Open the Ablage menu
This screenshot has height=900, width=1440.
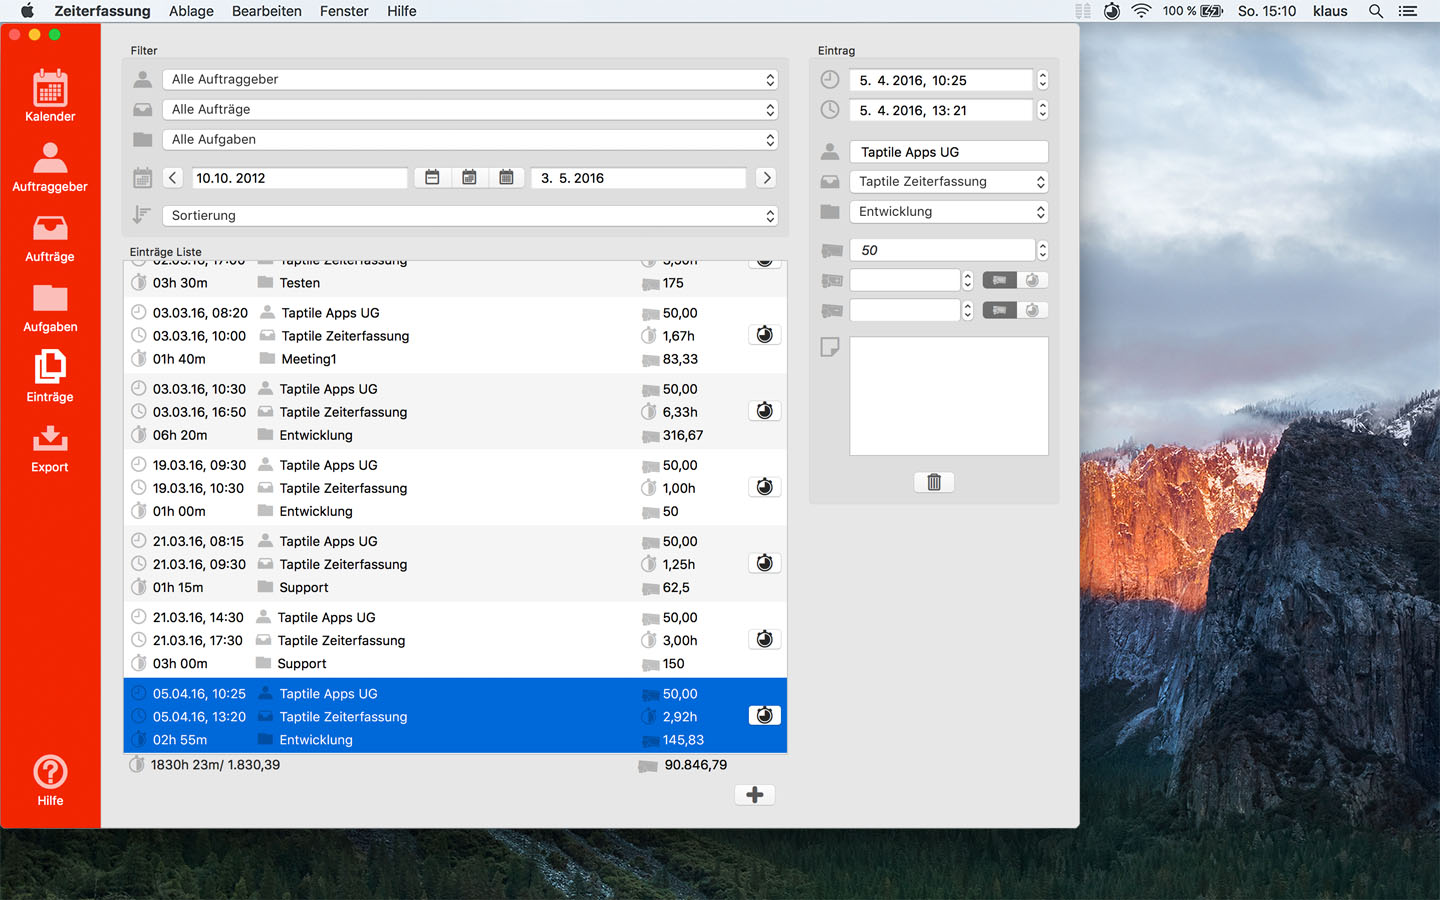pyautogui.click(x=191, y=11)
